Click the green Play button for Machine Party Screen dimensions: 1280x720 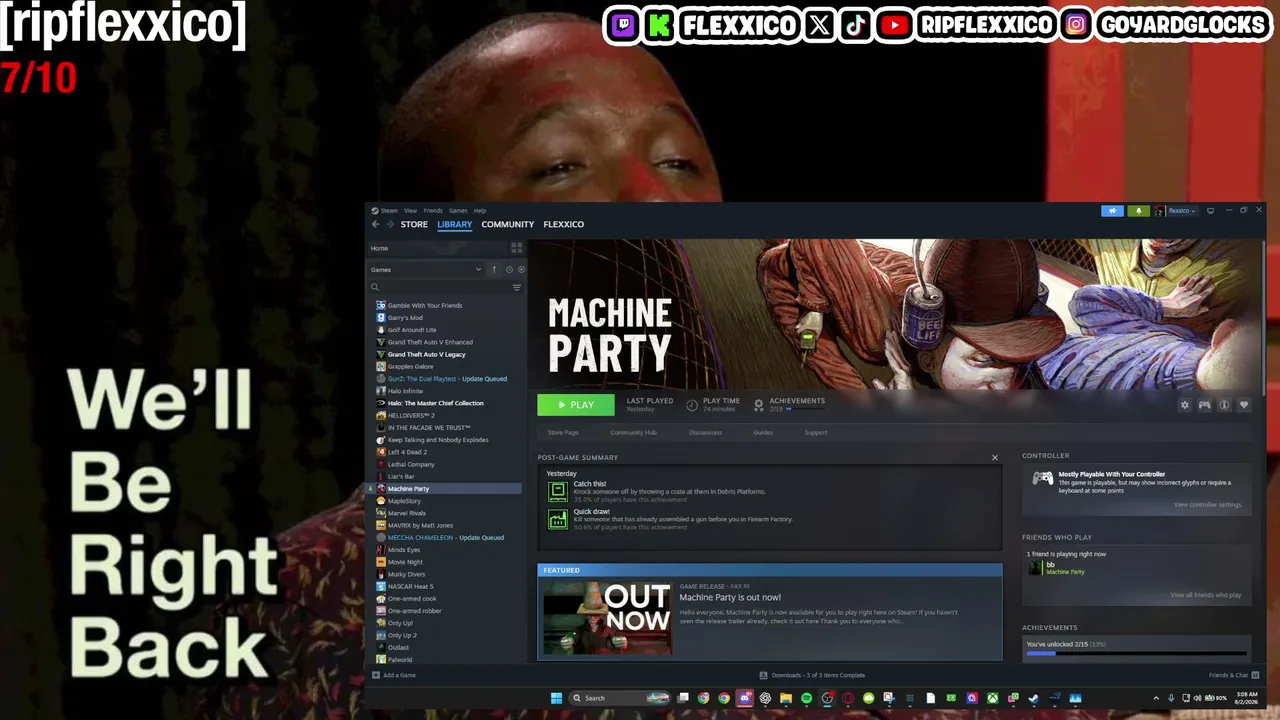click(575, 405)
